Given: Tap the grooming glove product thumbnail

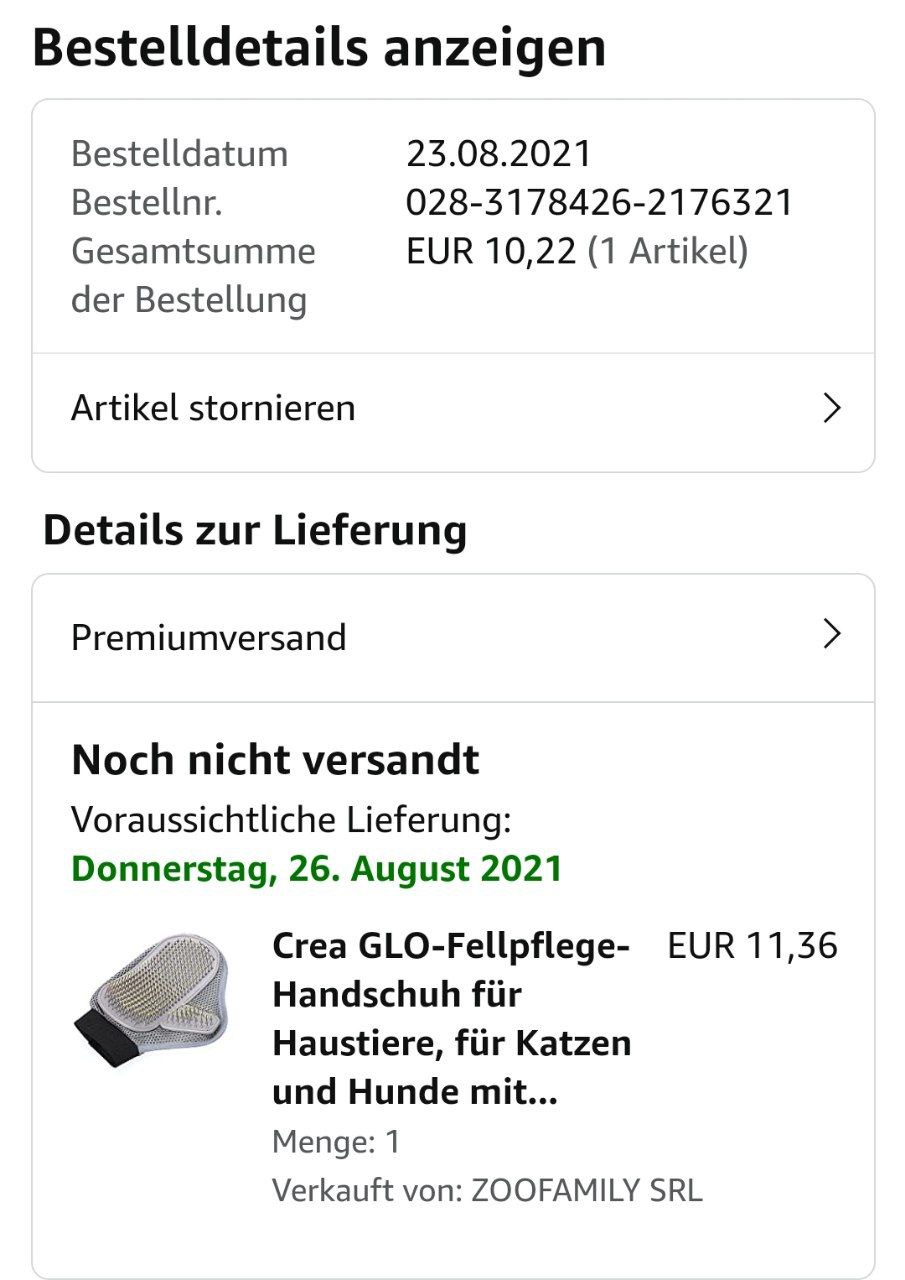Looking at the screenshot, I should pos(153,1001).
